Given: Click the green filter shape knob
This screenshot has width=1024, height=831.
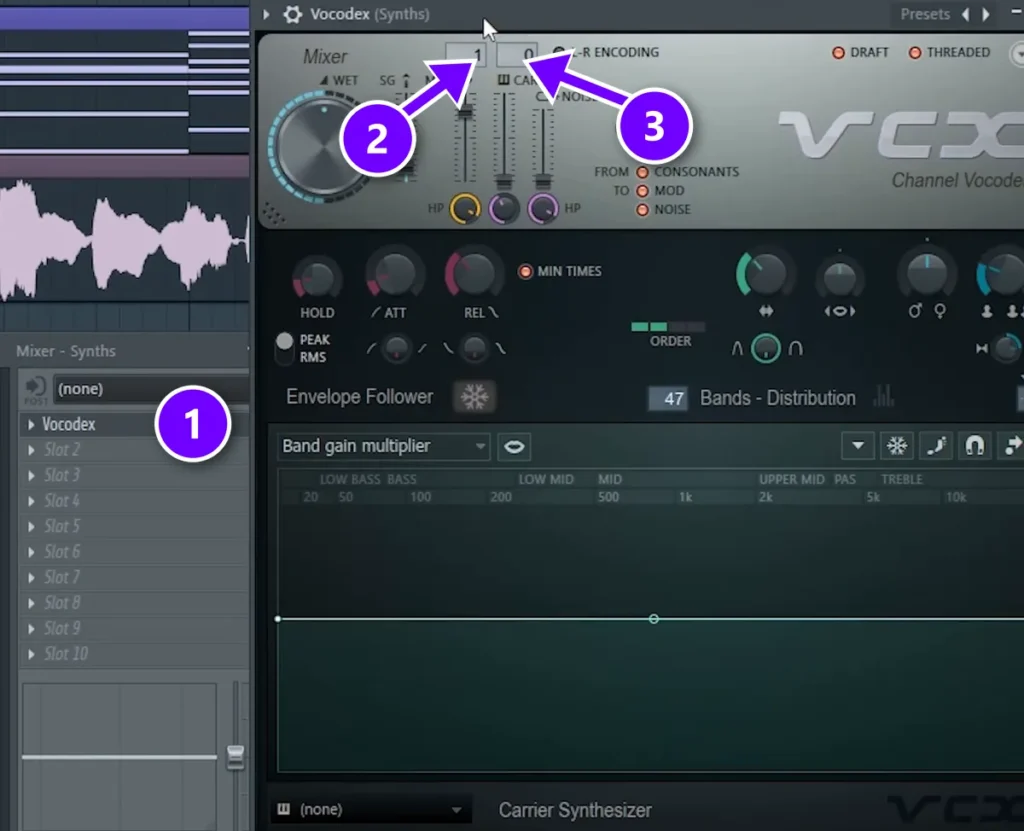Looking at the screenshot, I should (x=766, y=348).
